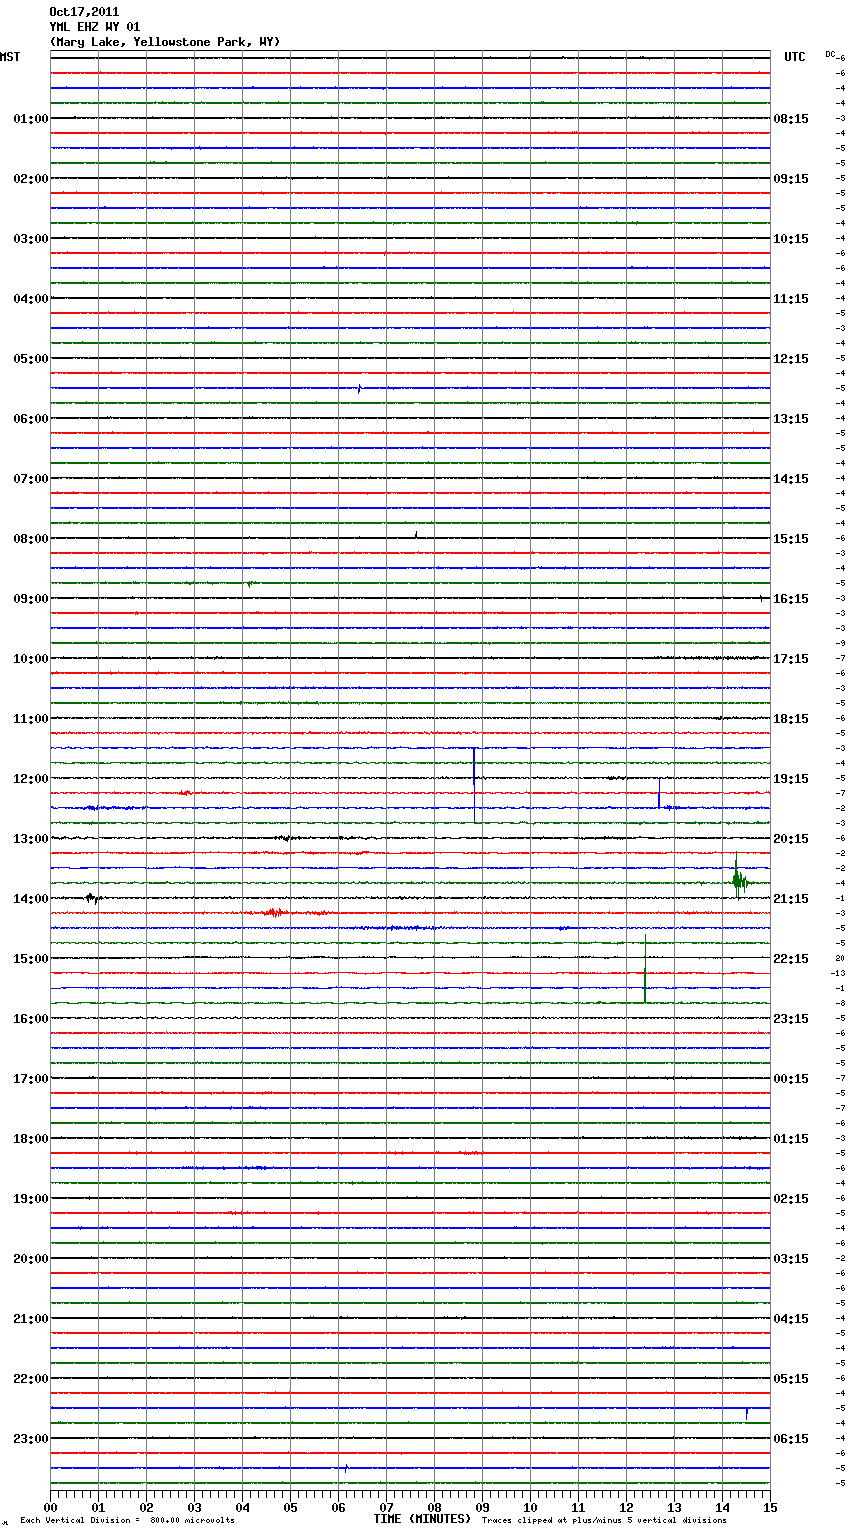Click the "06:15" UTC row label

tap(791, 1439)
